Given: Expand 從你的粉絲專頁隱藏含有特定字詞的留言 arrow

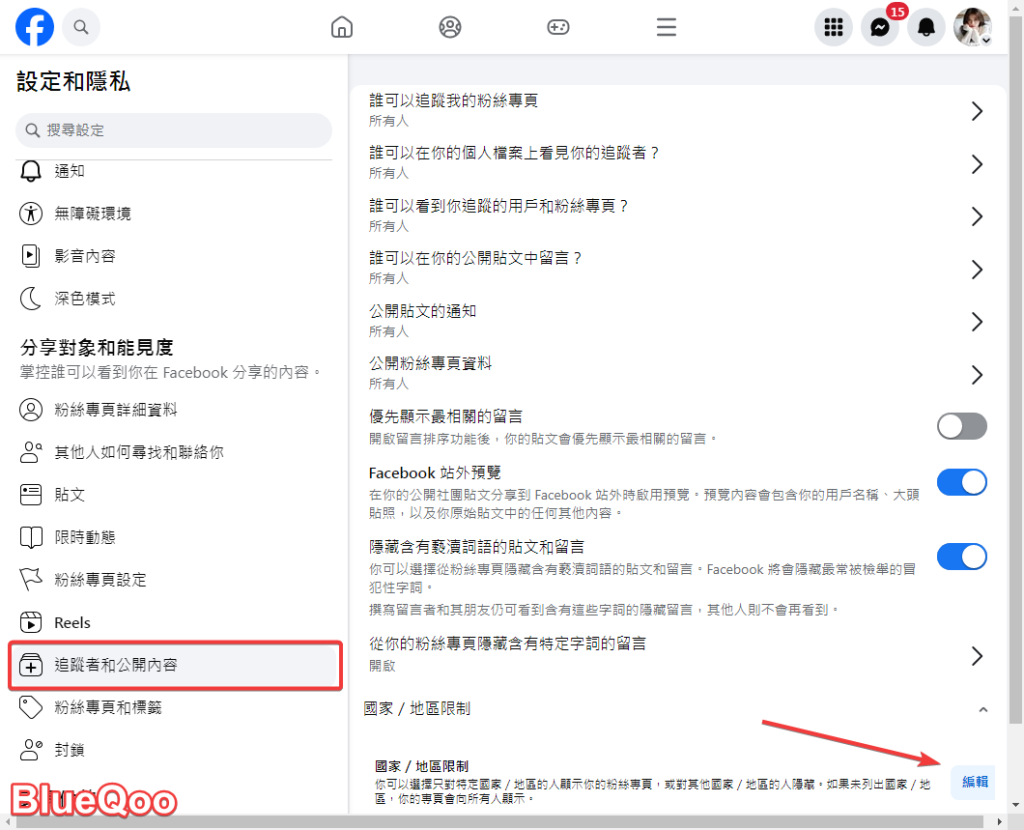Looking at the screenshot, I should pyautogui.click(x=977, y=655).
